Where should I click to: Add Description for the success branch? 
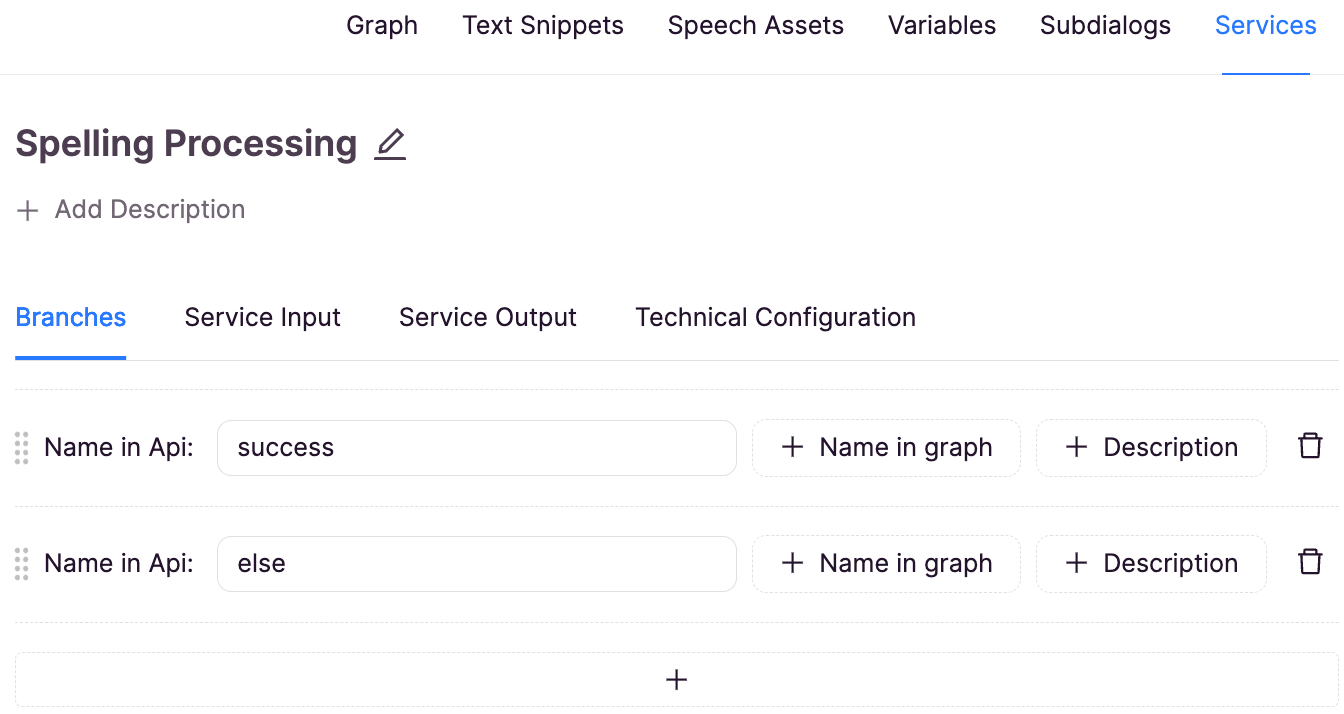tap(1151, 448)
